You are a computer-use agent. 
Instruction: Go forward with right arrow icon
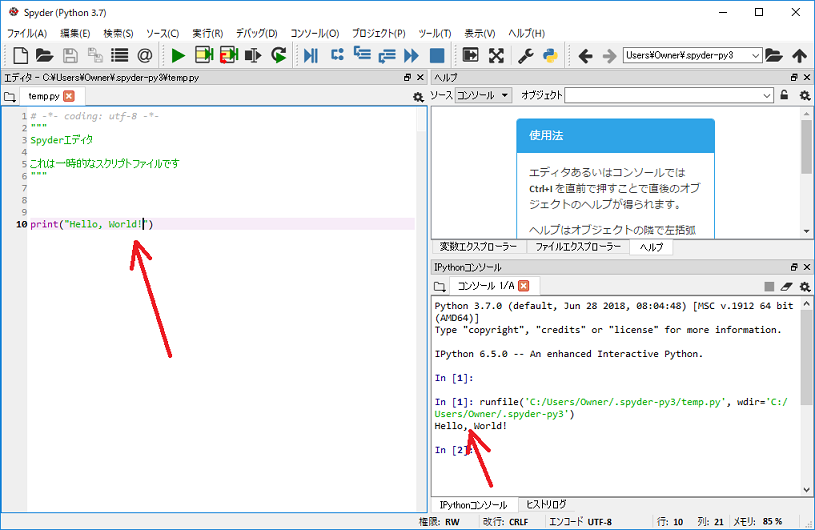(609, 55)
